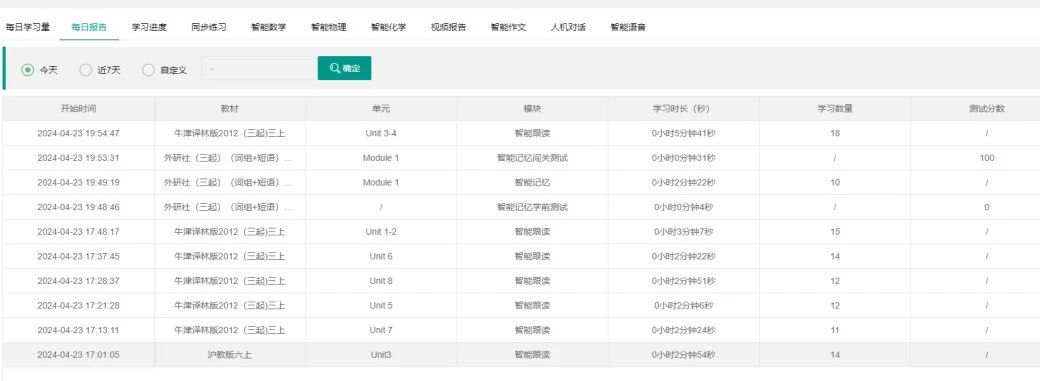Screen dimensions: 1040x381
Task: Click the study count 18 cell
Action: click(834, 133)
